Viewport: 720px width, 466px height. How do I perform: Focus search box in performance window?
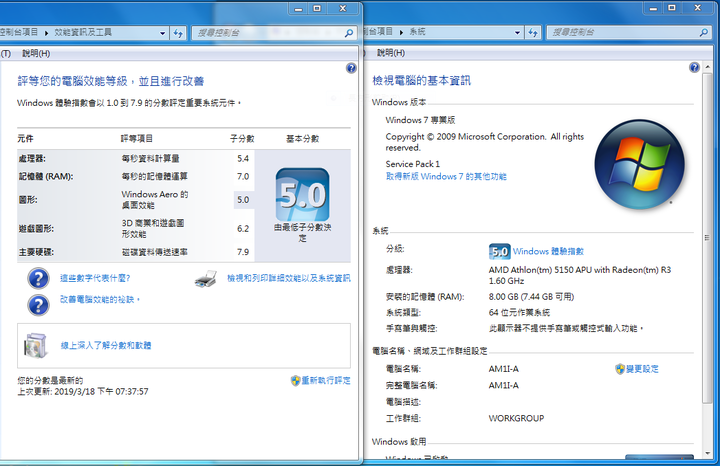point(269,33)
